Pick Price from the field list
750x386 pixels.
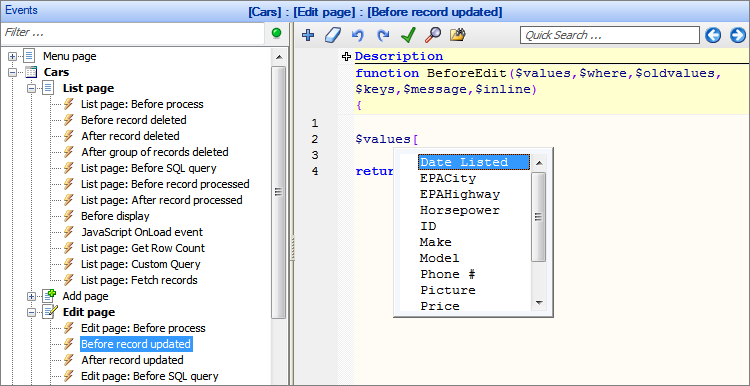pyautogui.click(x=440, y=306)
